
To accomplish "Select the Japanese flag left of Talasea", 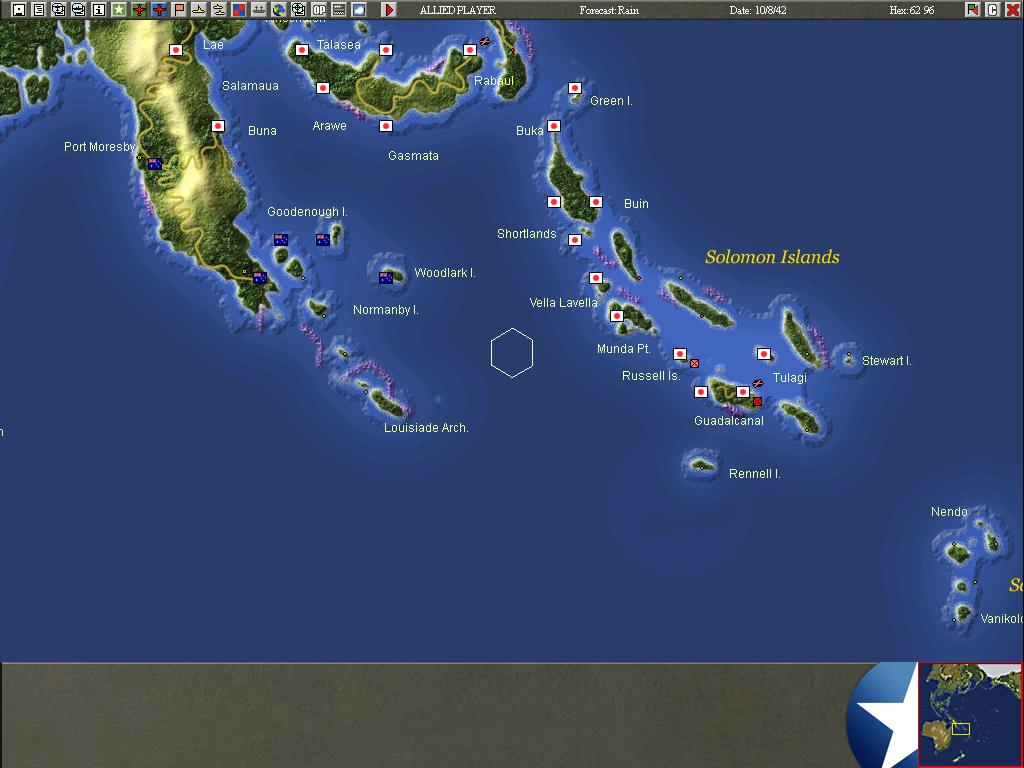I will pos(302,50).
